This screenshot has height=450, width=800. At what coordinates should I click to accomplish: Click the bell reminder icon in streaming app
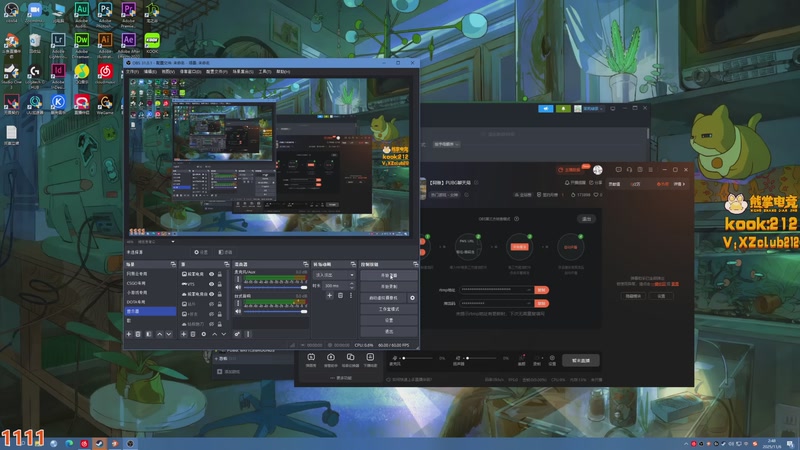click(567, 182)
